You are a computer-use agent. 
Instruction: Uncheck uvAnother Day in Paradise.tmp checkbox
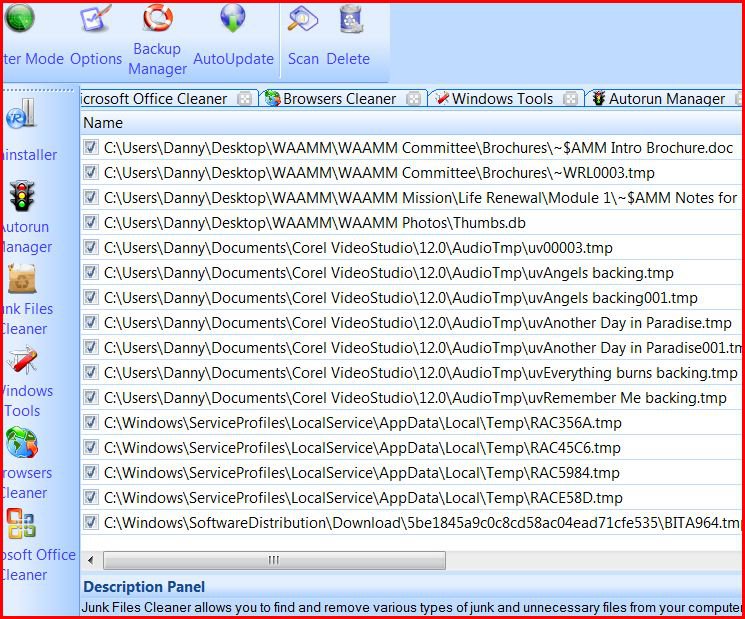[90, 322]
